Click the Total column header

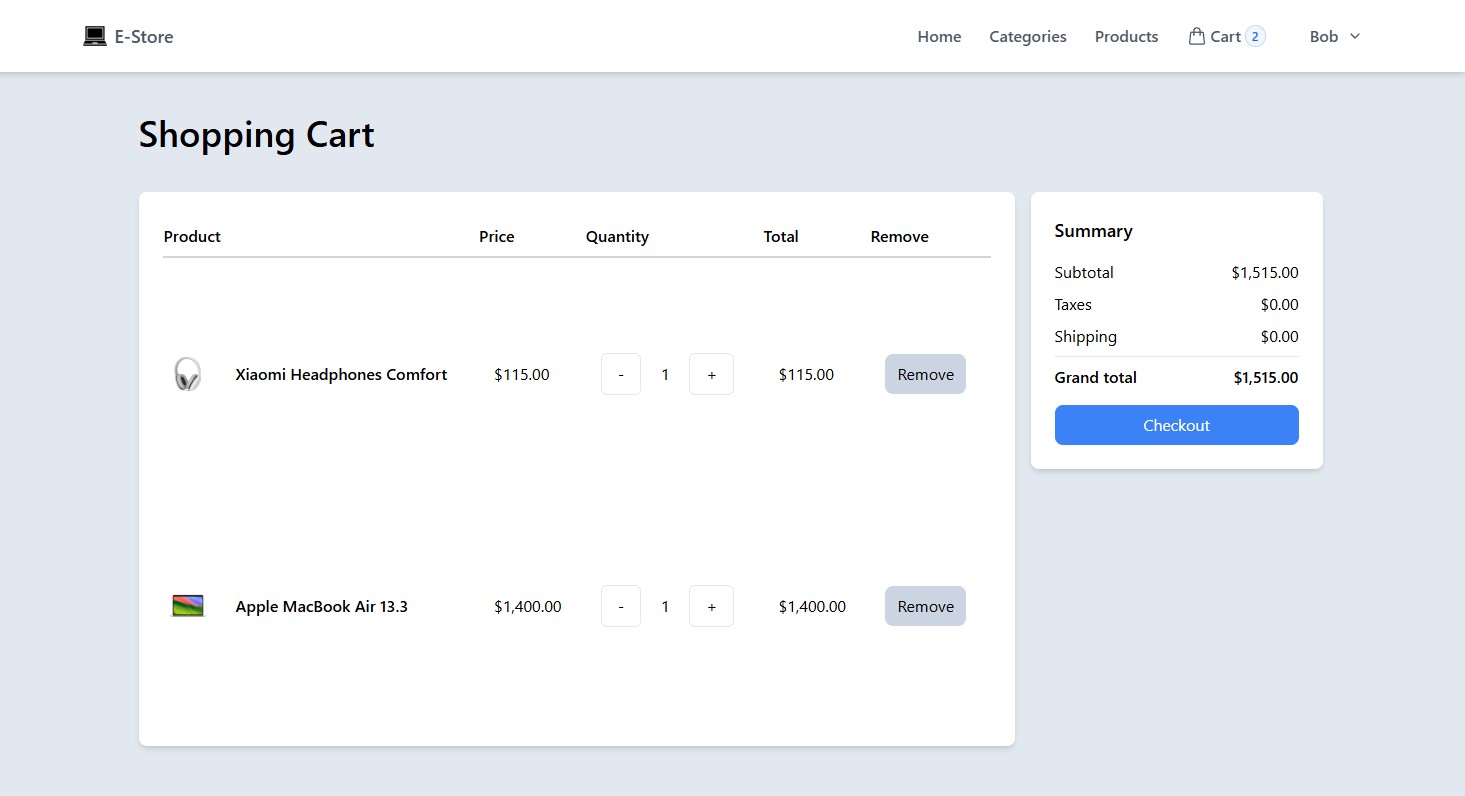tap(781, 237)
